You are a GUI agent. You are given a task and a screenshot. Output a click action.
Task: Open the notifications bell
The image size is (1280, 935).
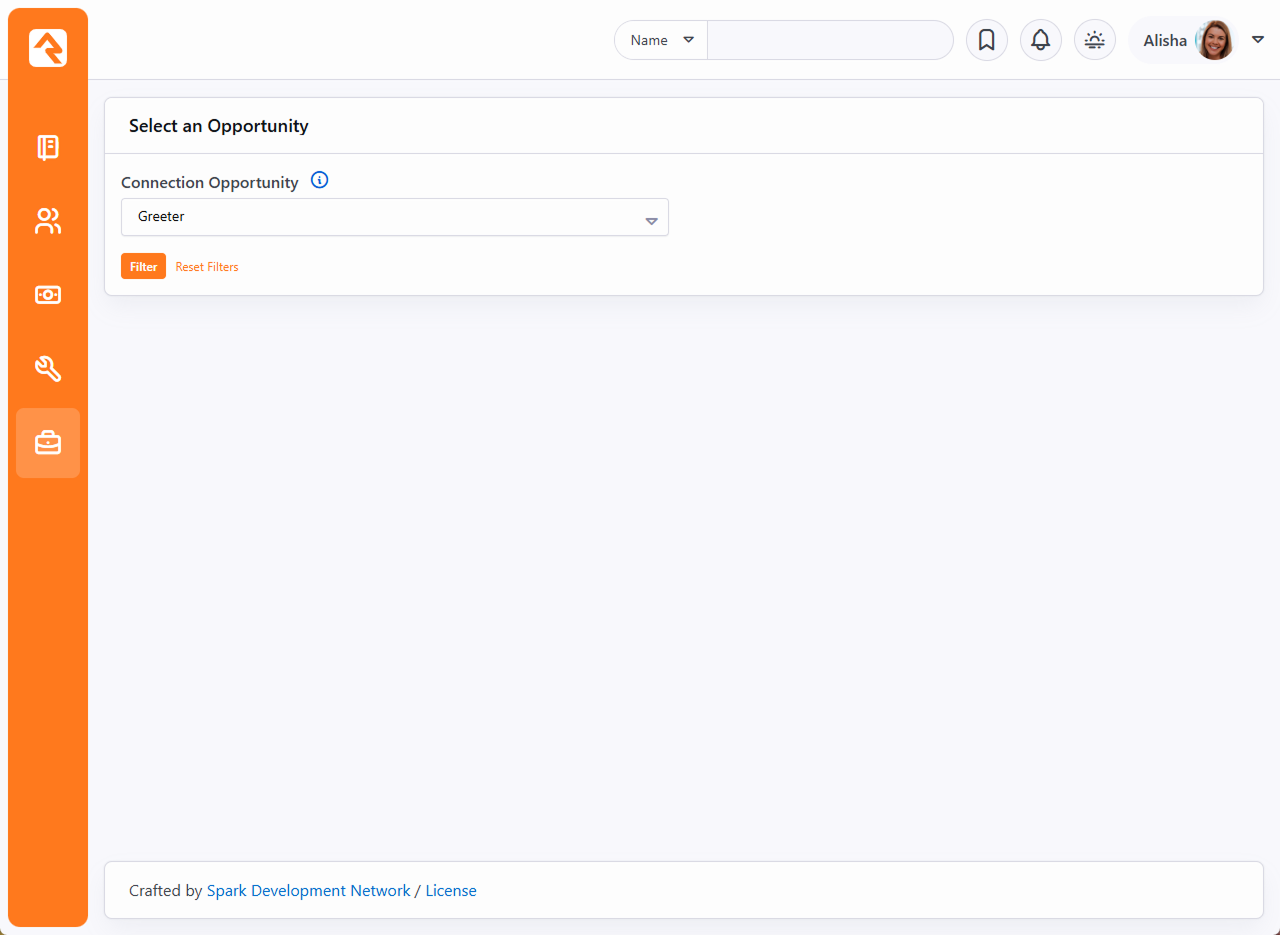[x=1040, y=40]
